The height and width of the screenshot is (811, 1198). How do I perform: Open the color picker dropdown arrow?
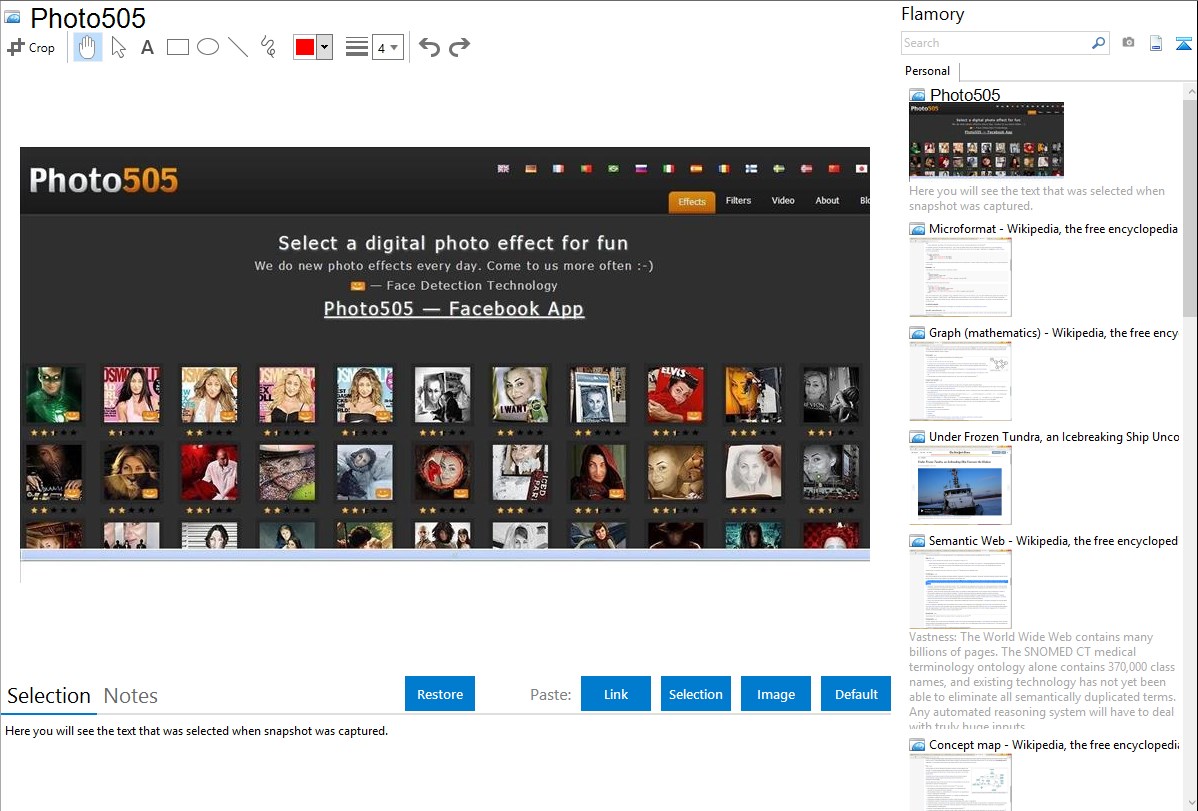click(x=324, y=47)
